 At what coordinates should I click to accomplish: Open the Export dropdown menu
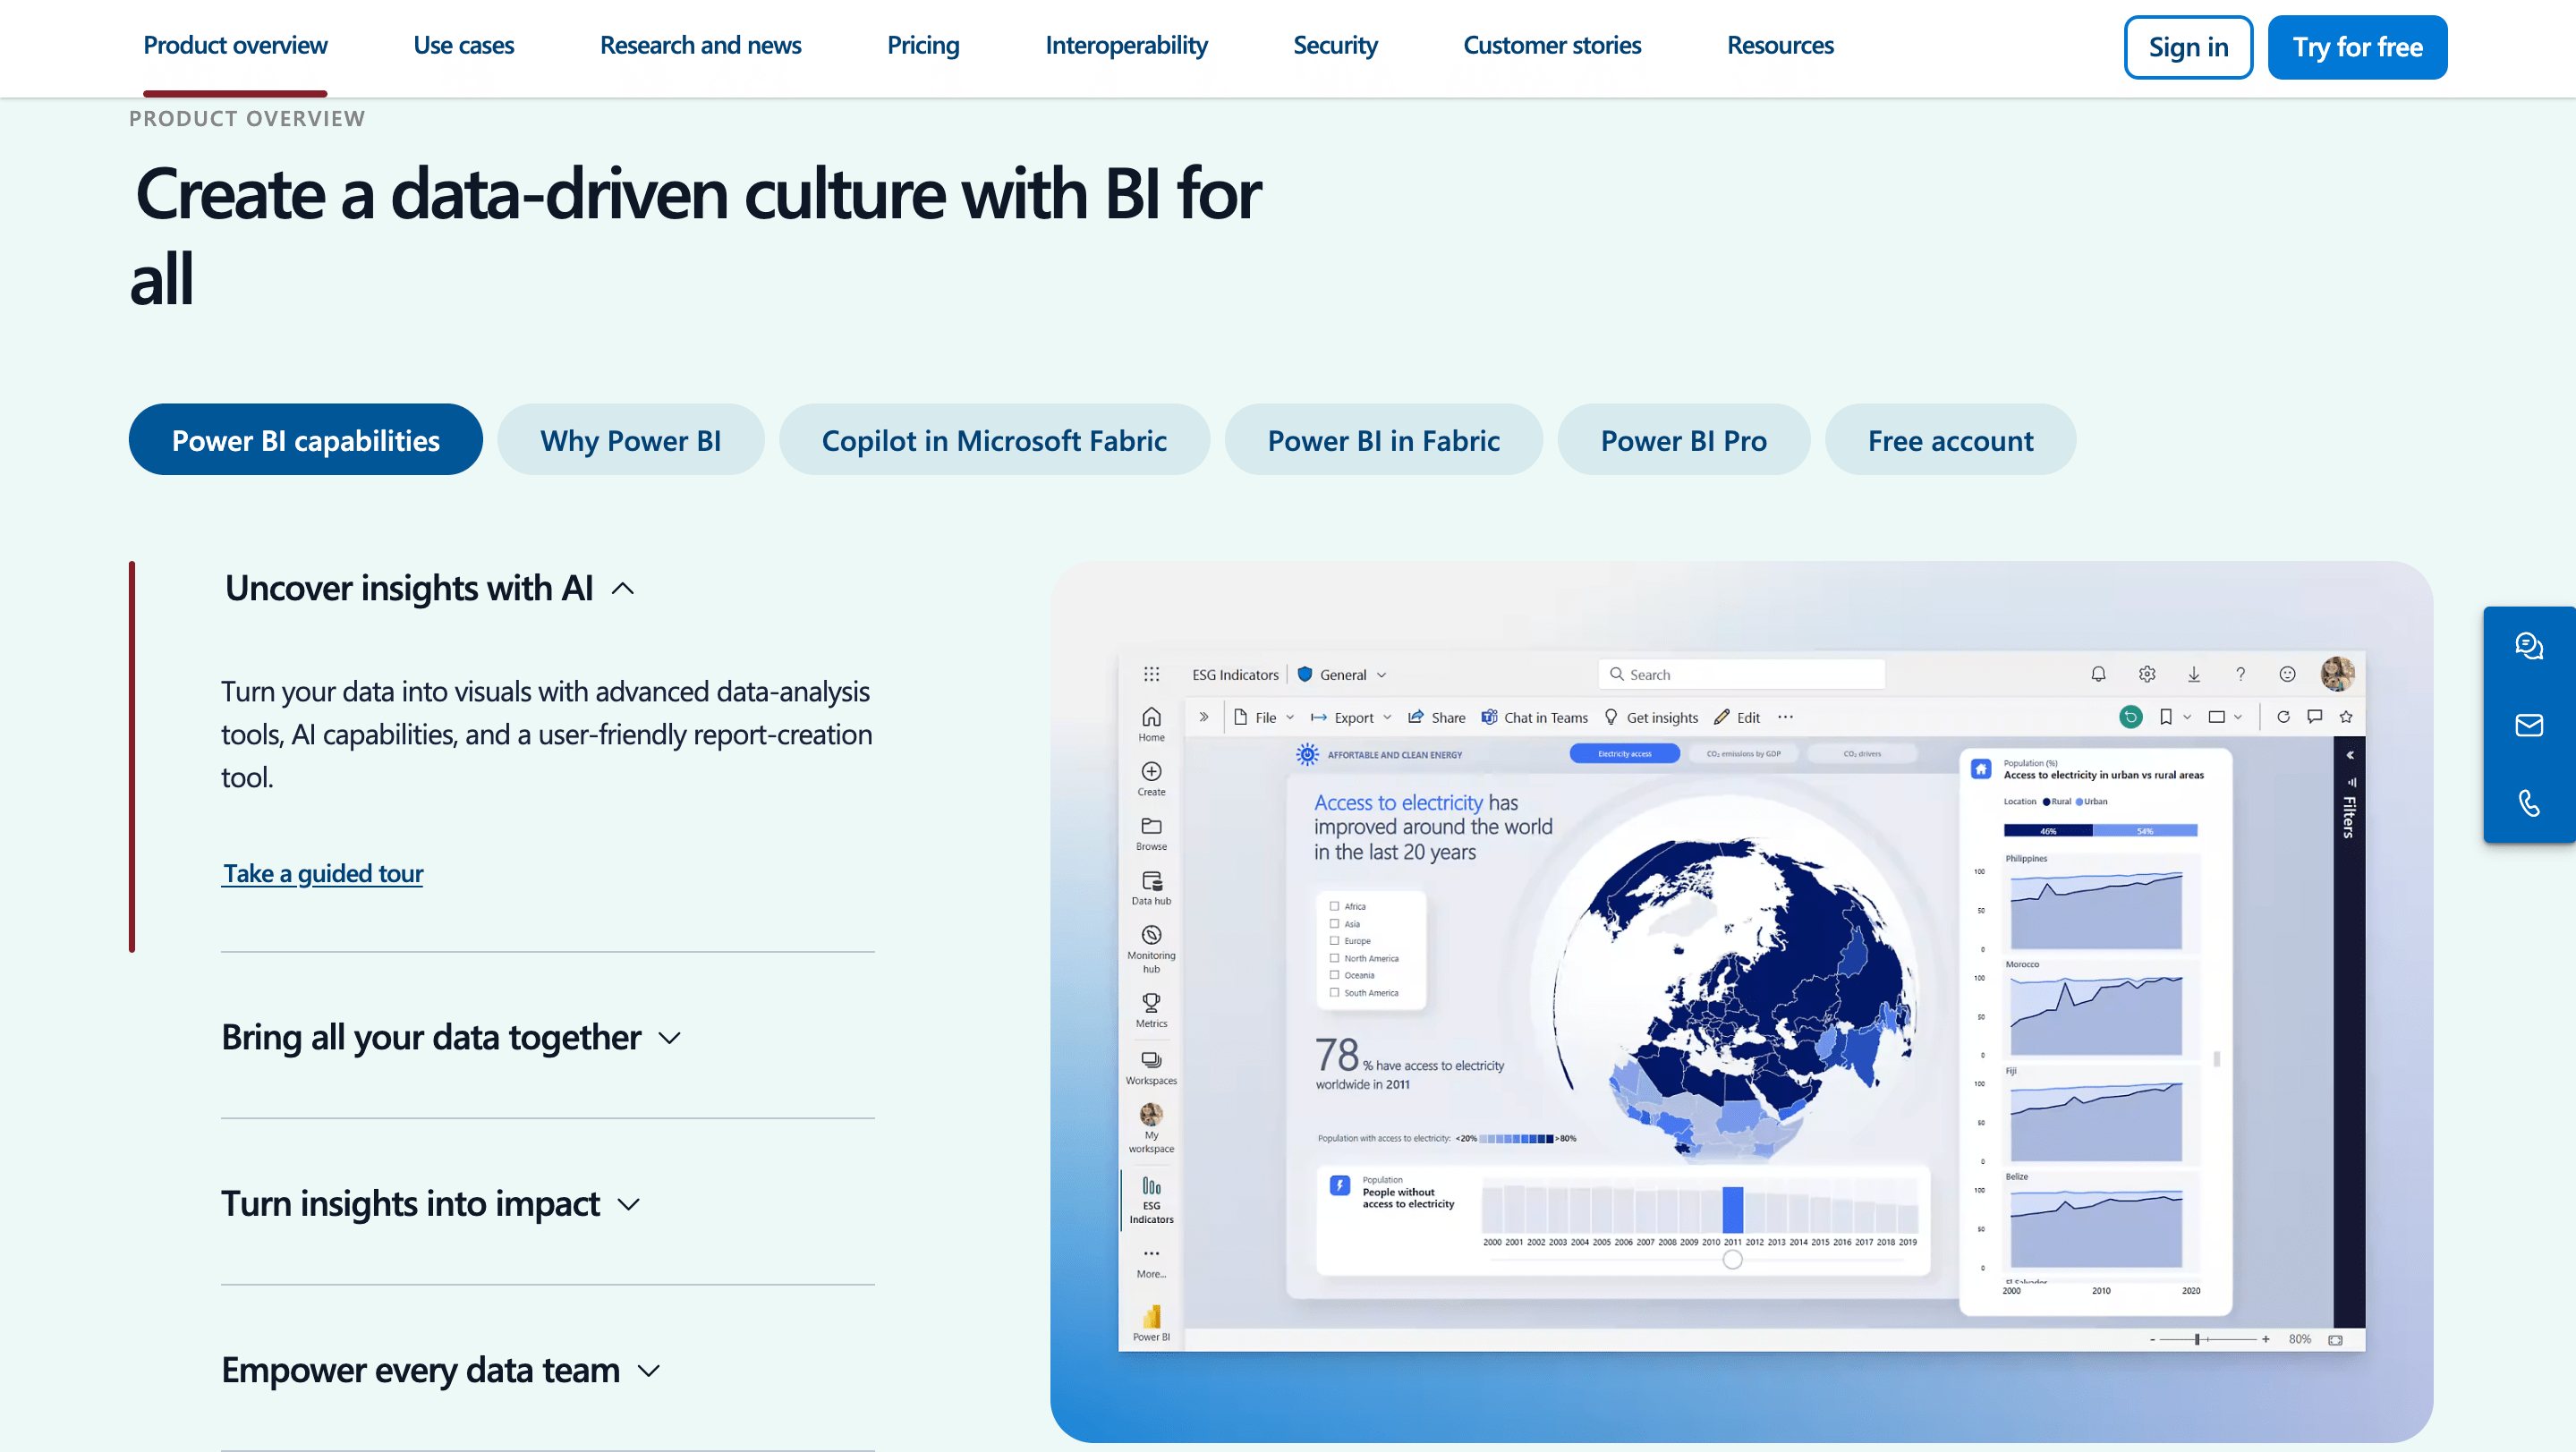click(1351, 717)
